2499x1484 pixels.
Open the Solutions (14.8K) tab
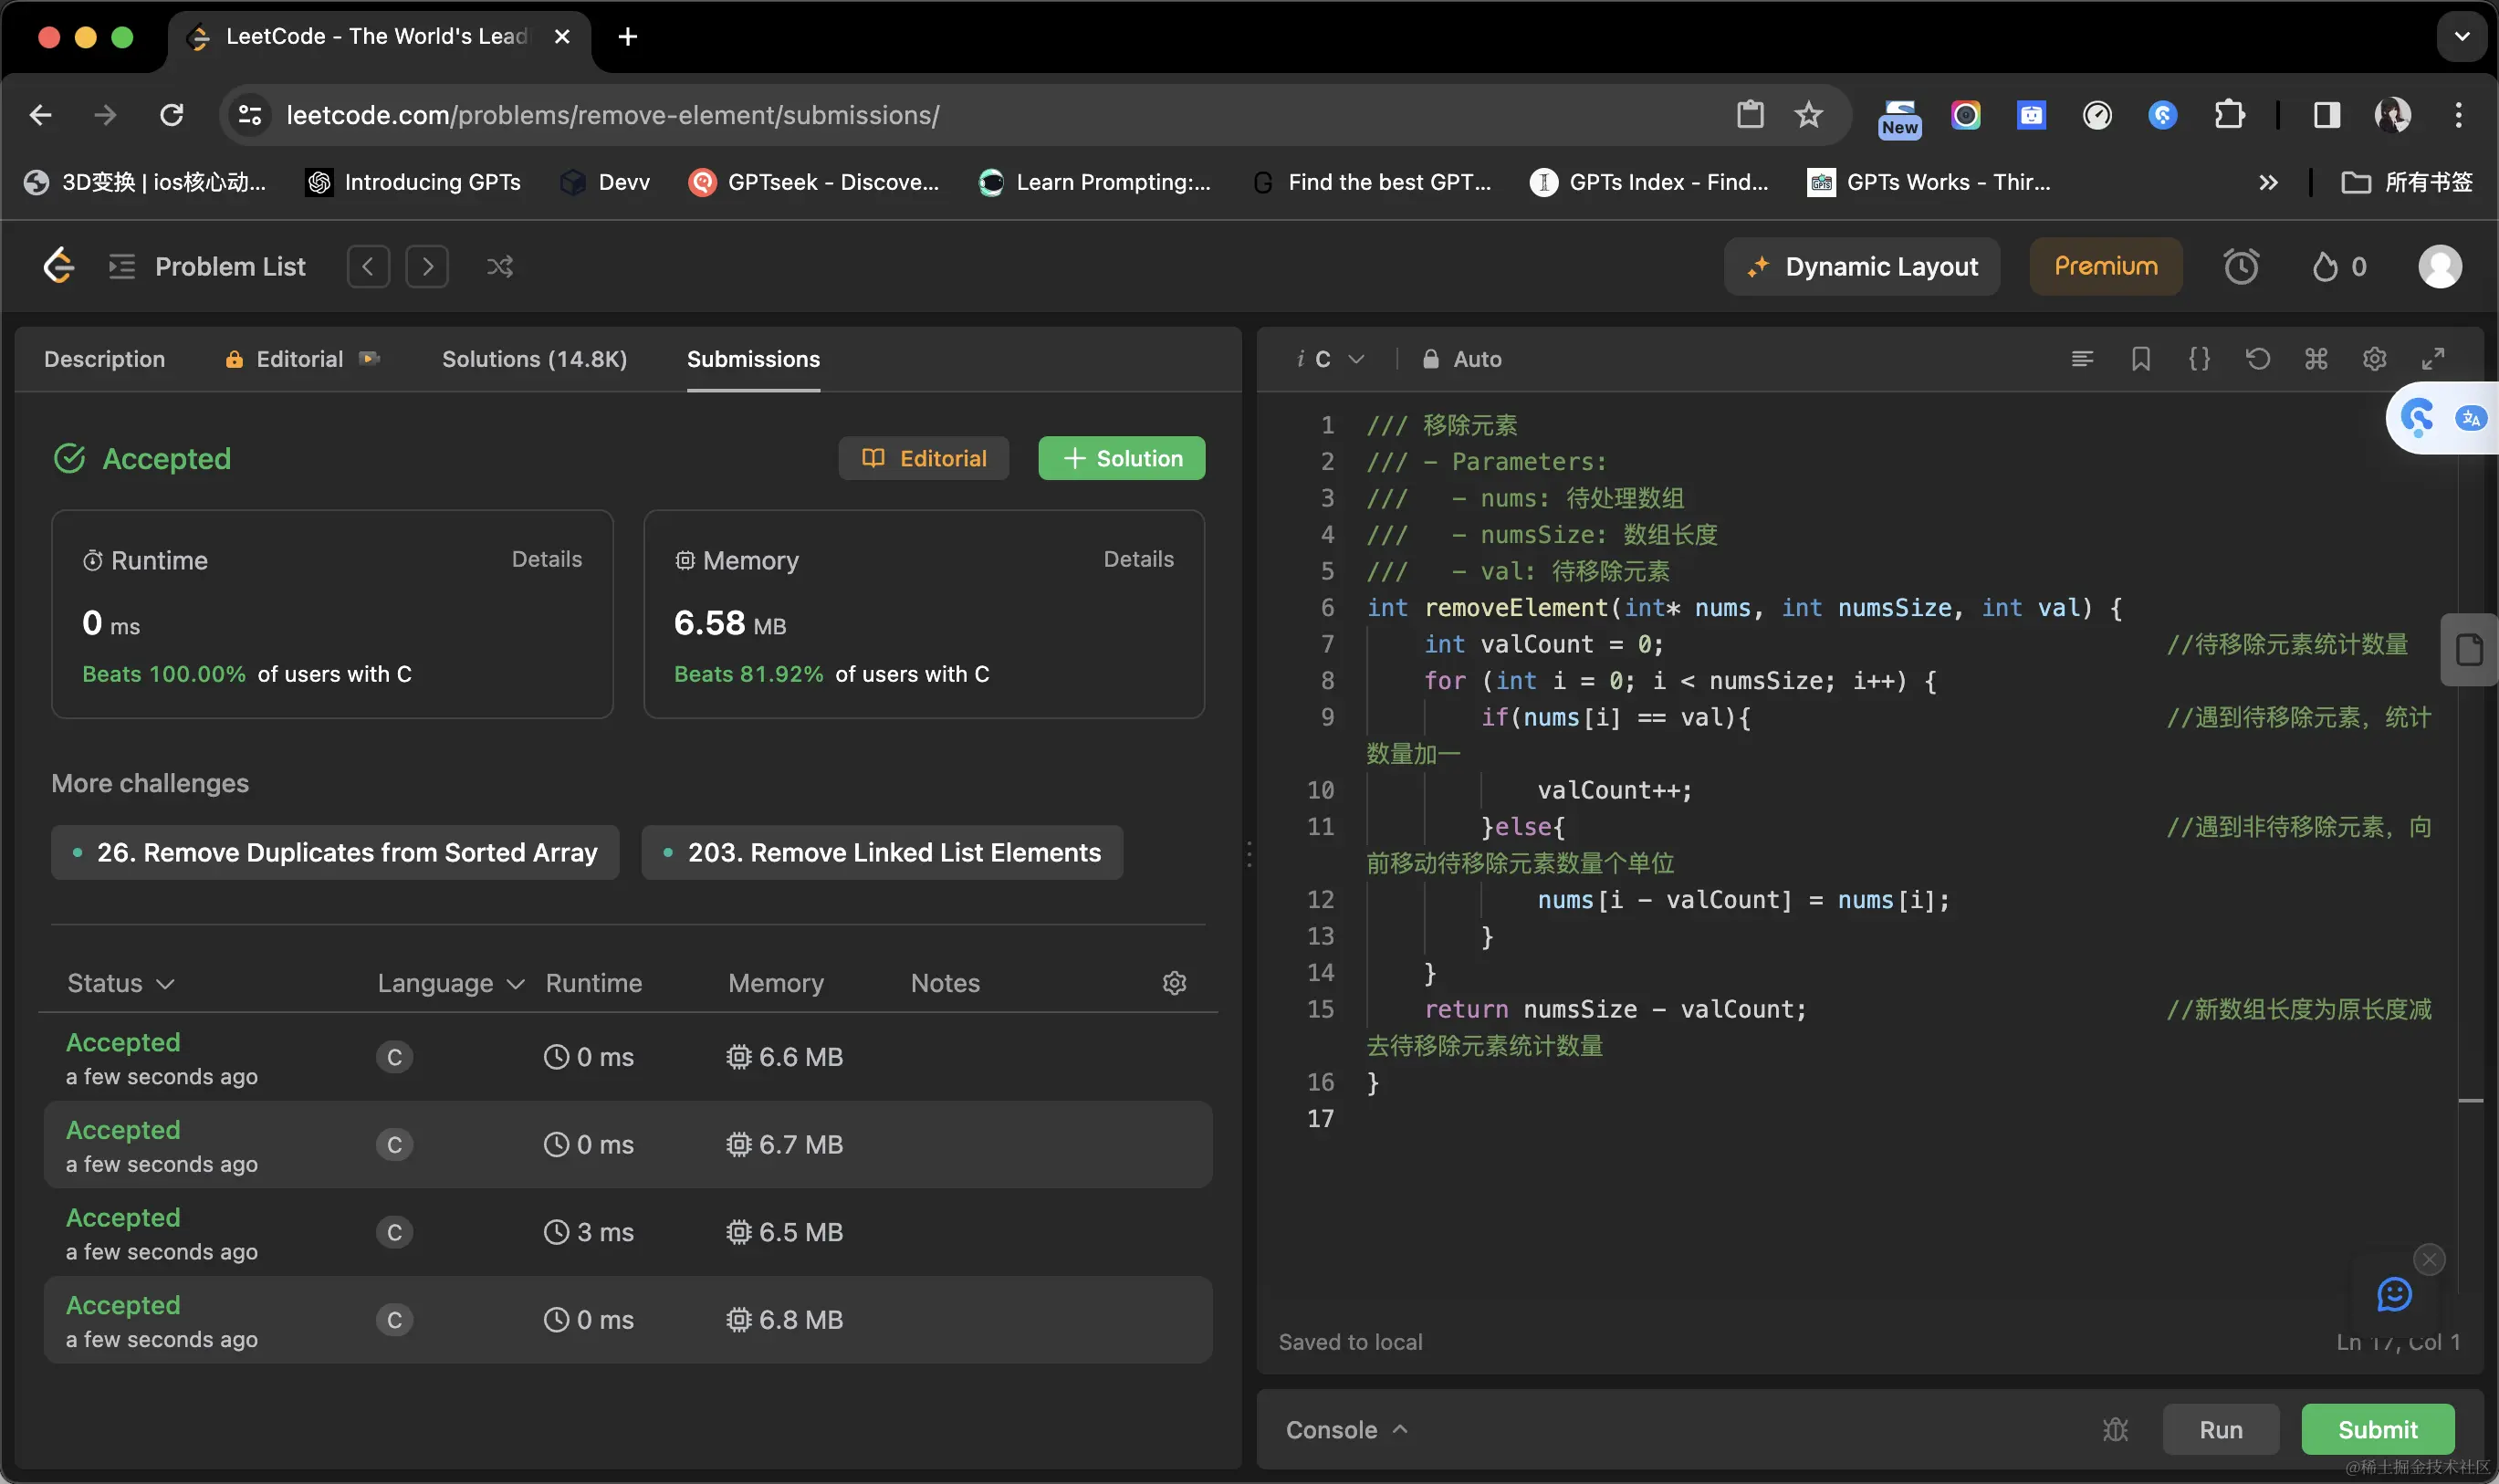(534, 359)
